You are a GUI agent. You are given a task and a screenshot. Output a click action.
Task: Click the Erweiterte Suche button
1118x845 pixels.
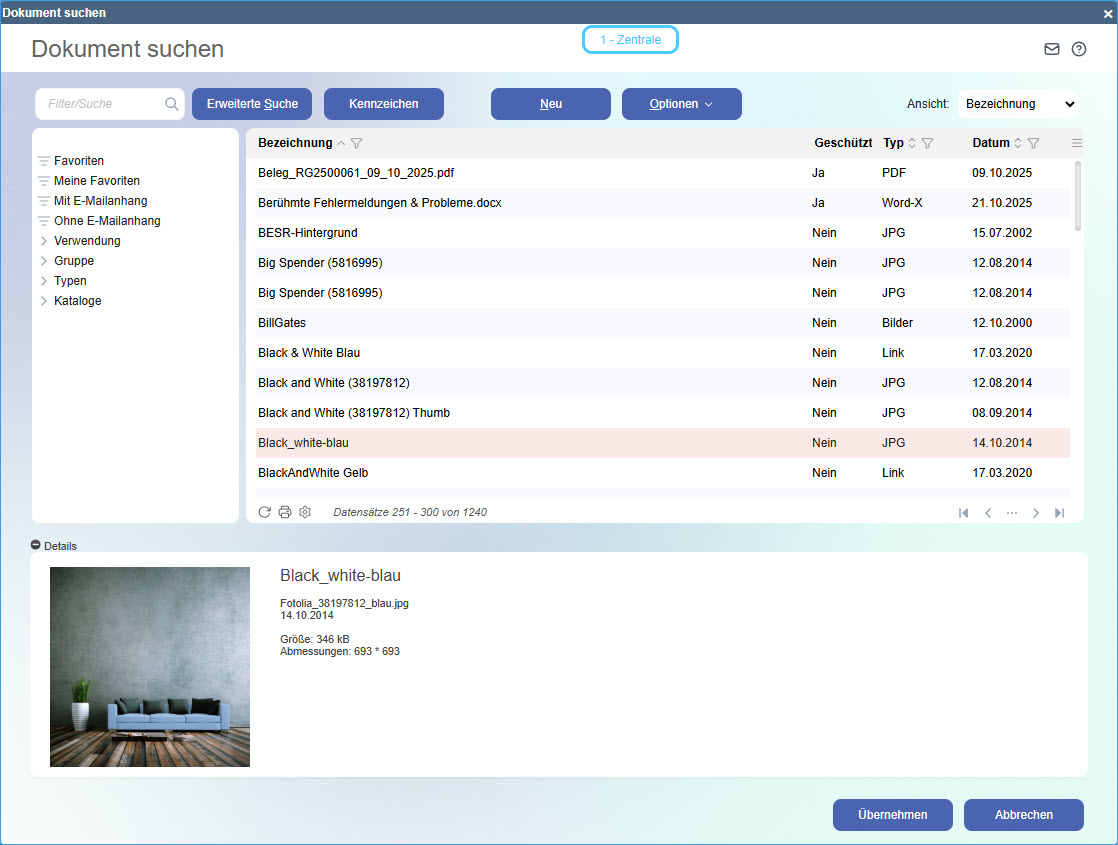coord(251,103)
